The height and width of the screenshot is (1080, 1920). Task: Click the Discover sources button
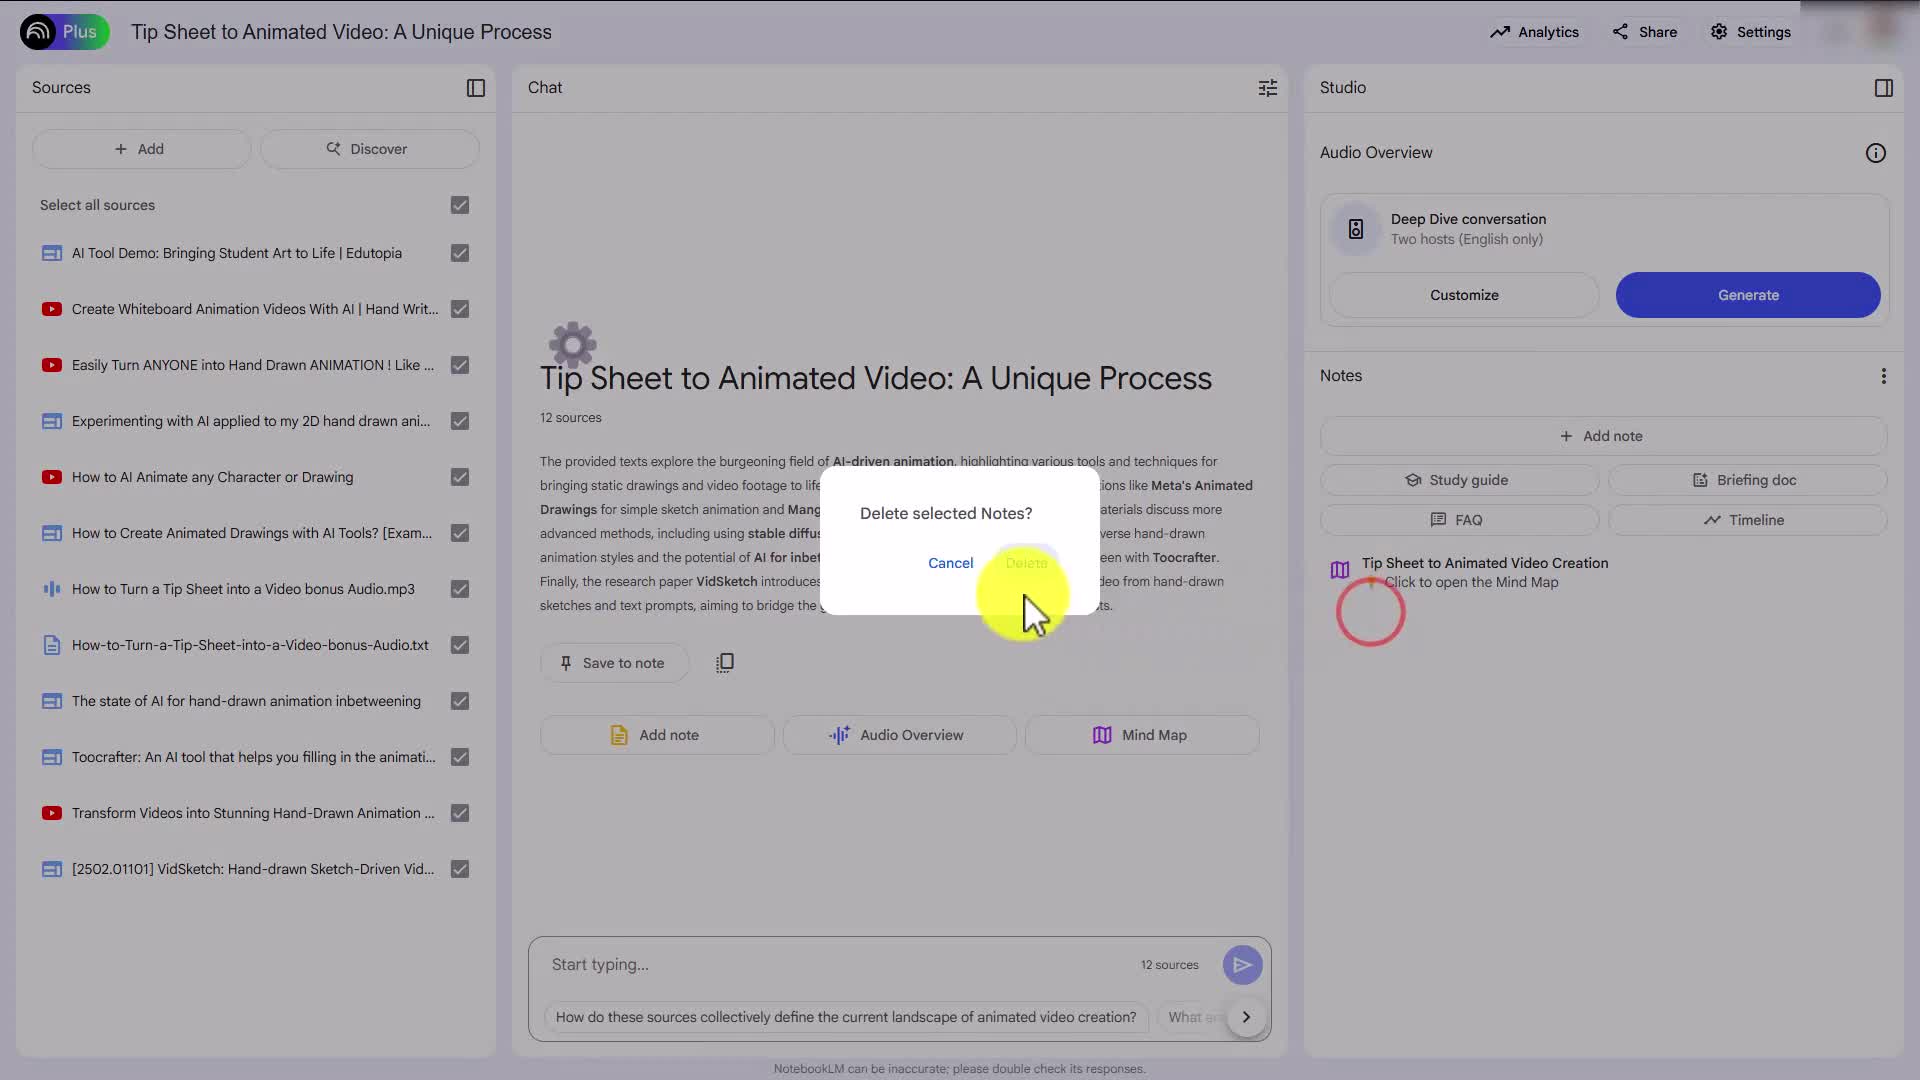369,149
